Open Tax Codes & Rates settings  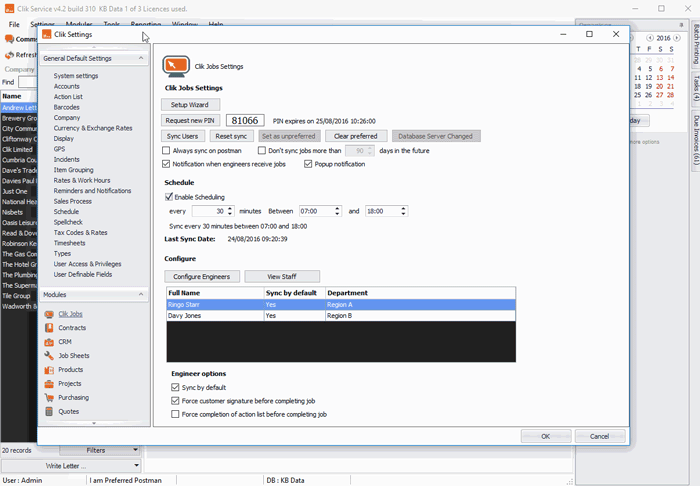pyautogui.click(x=81, y=232)
